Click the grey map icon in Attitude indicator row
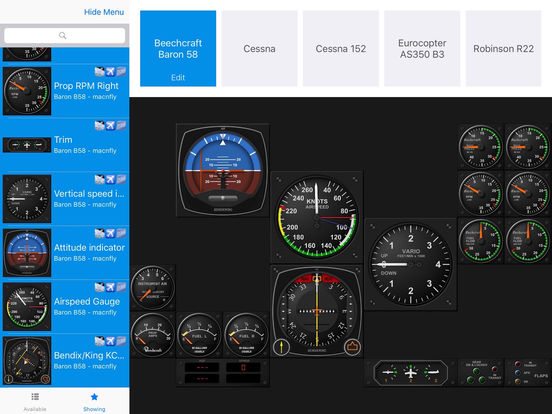Screen dimensions: 552x414 [121, 233]
